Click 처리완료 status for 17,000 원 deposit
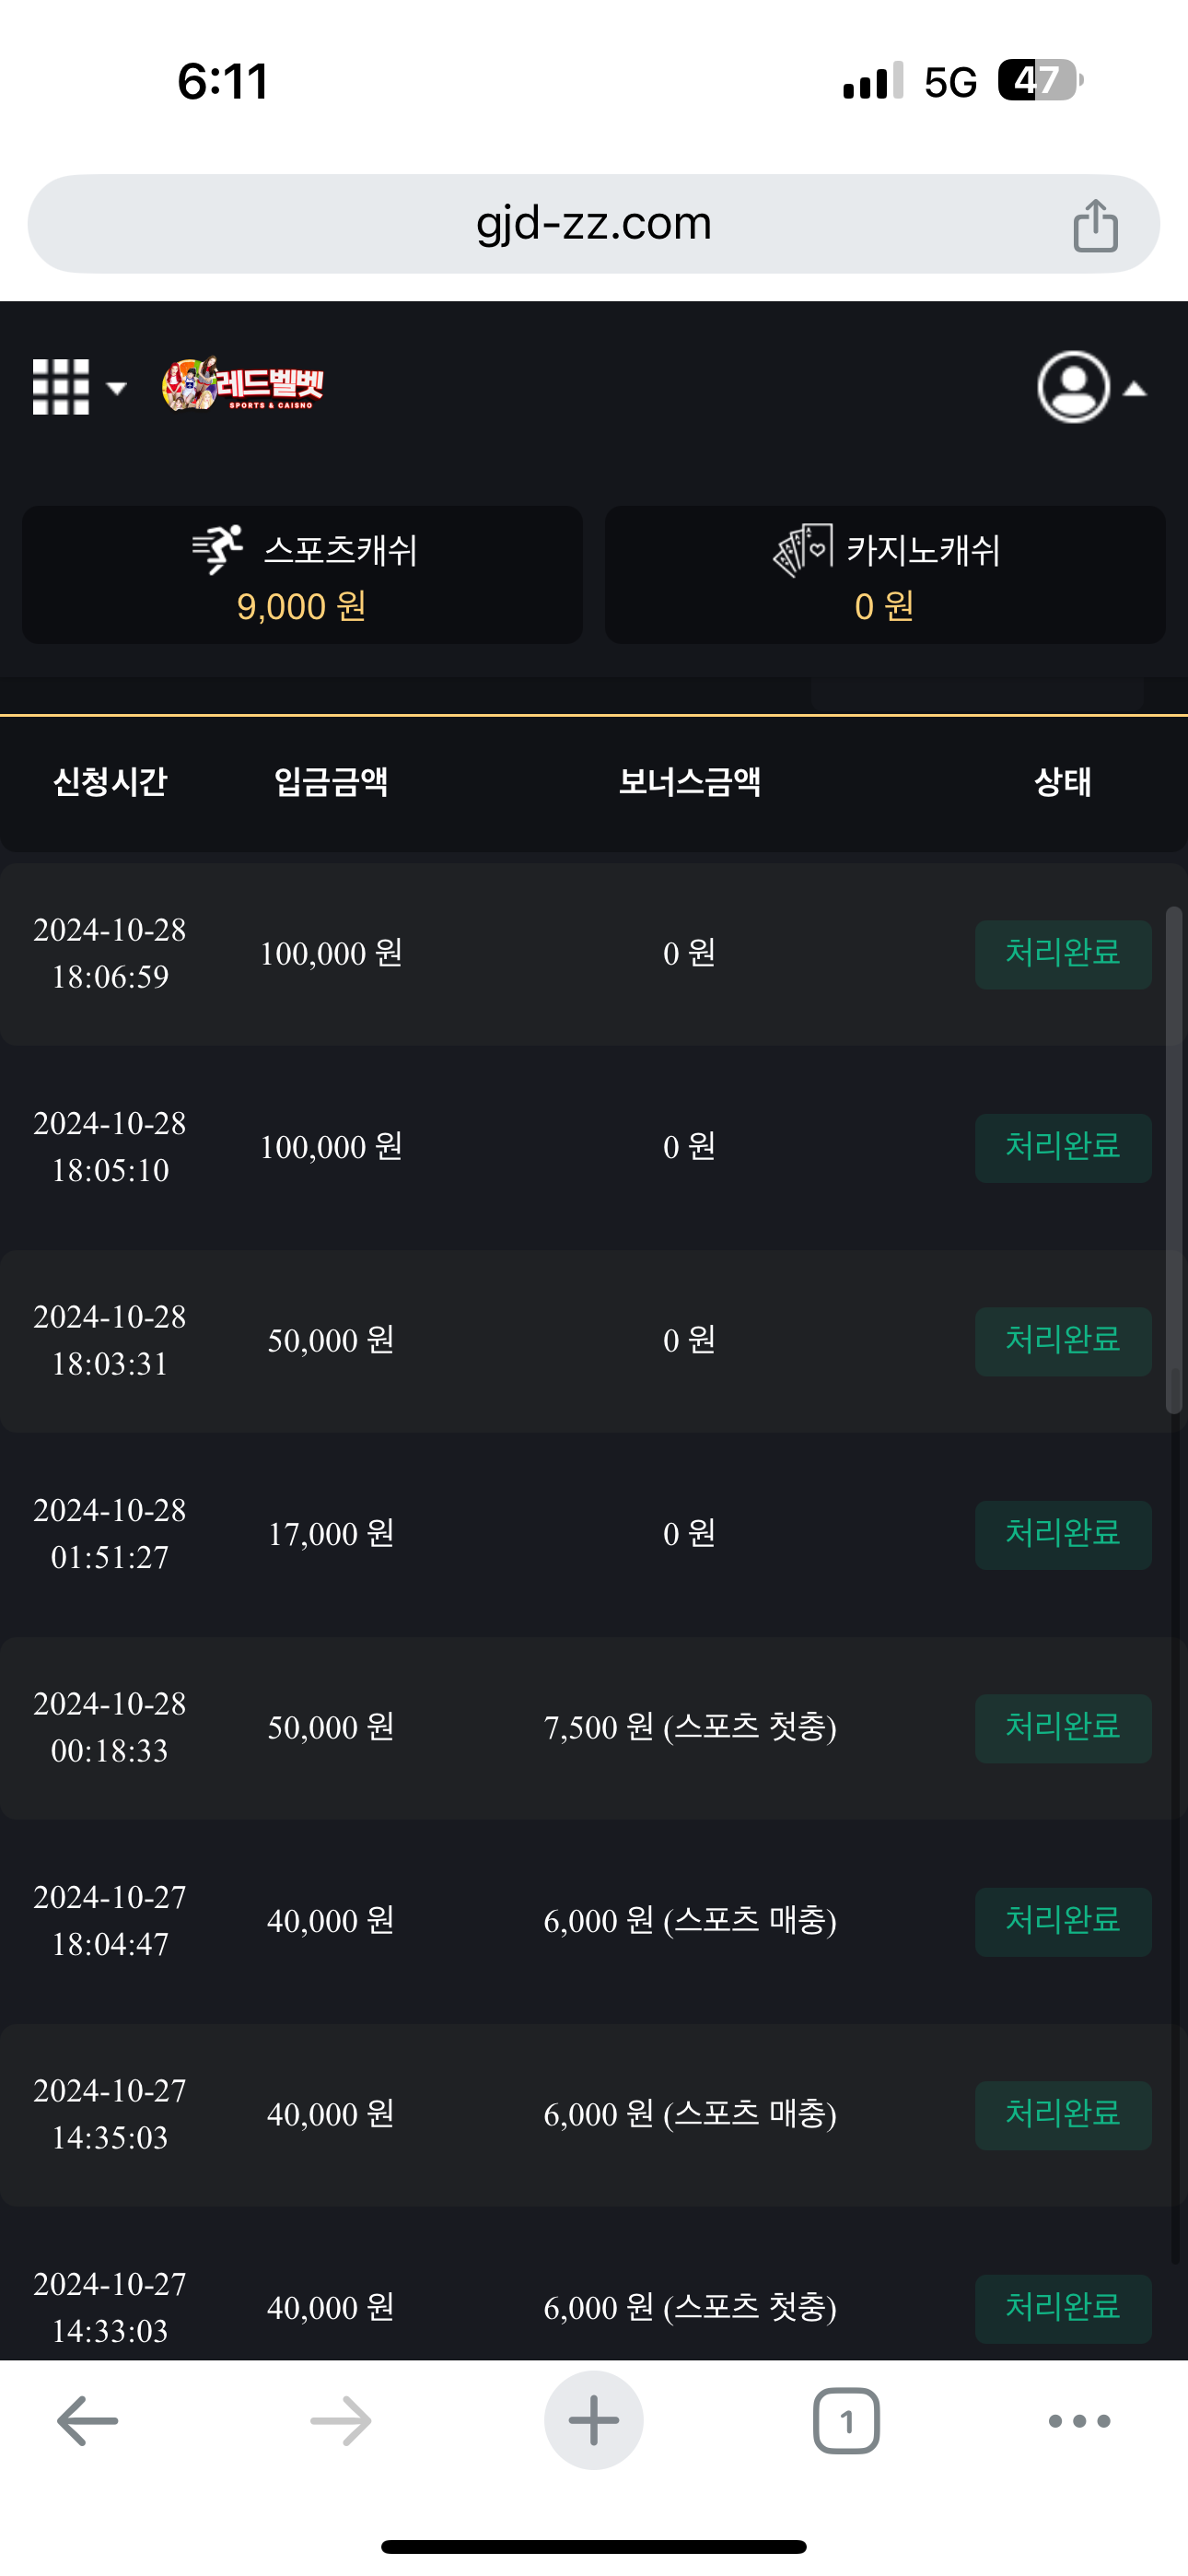 [1062, 1534]
